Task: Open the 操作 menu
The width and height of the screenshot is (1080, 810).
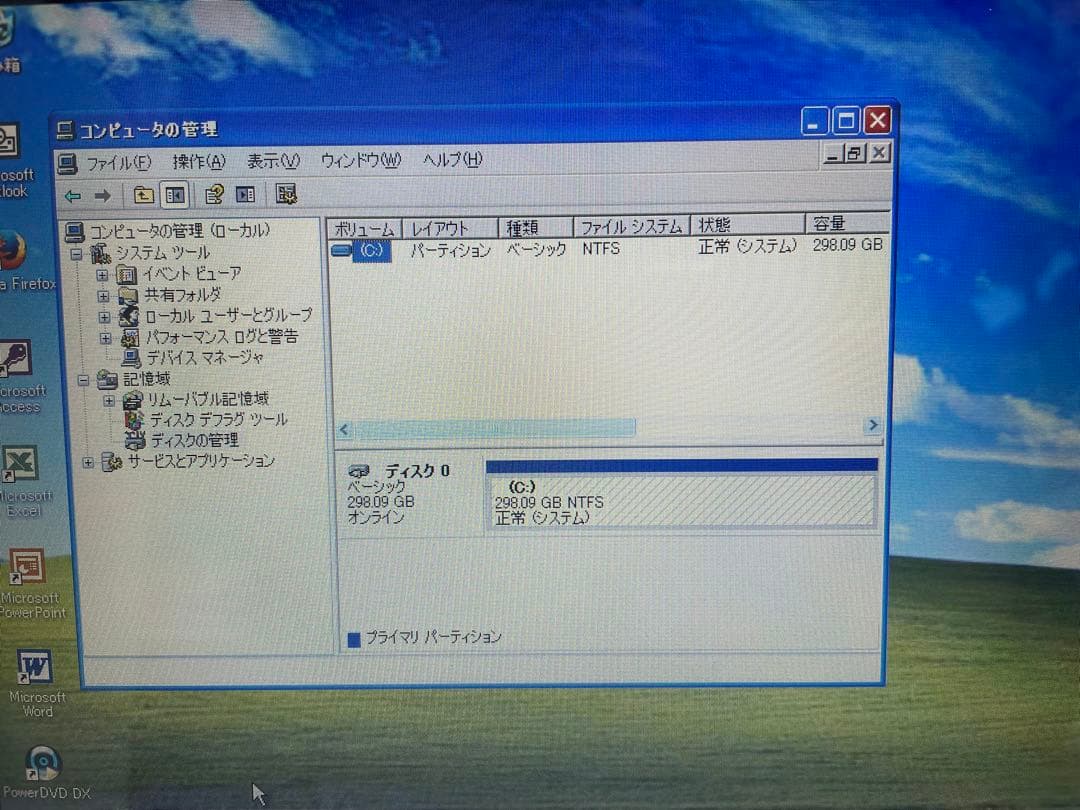Action: coord(196,160)
